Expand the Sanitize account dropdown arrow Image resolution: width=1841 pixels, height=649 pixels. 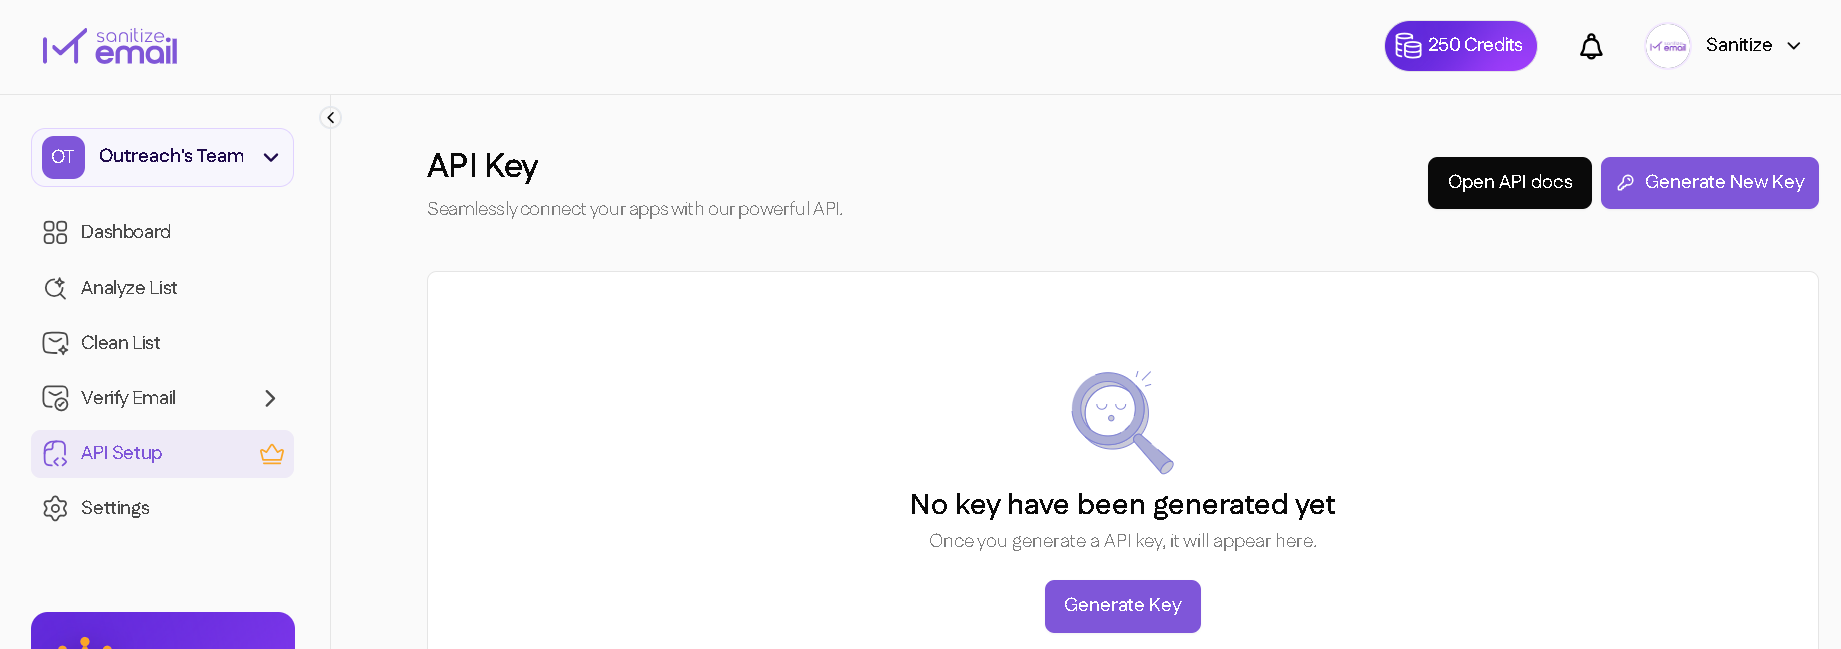point(1794,46)
